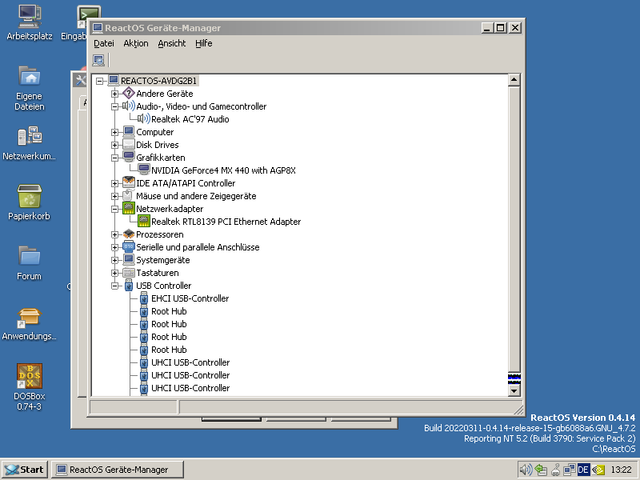Click the IDE ATA/ATAPI Controller icon
Image resolution: width=640 pixels, height=480 pixels.
pos(129,183)
